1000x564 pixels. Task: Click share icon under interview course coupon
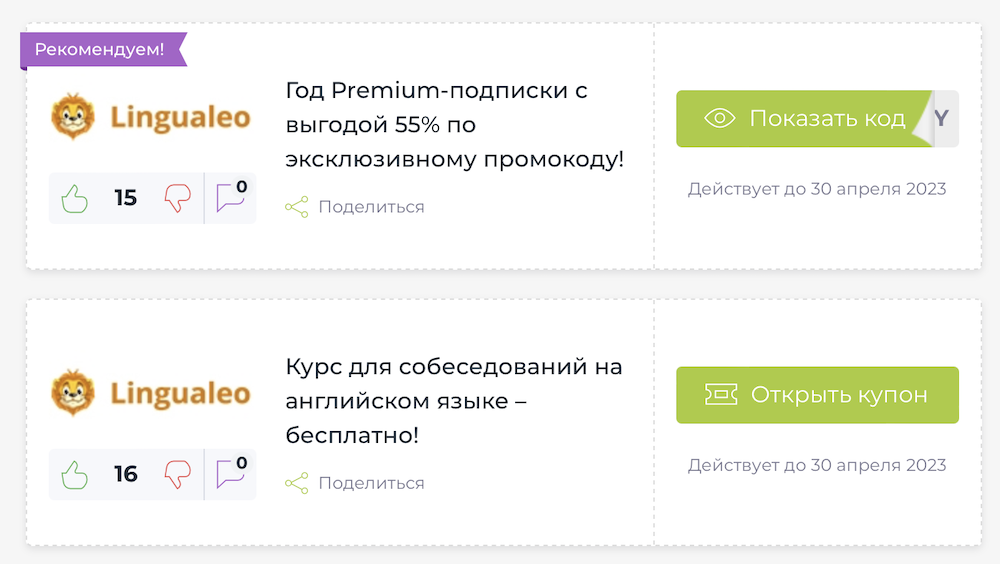[x=296, y=483]
